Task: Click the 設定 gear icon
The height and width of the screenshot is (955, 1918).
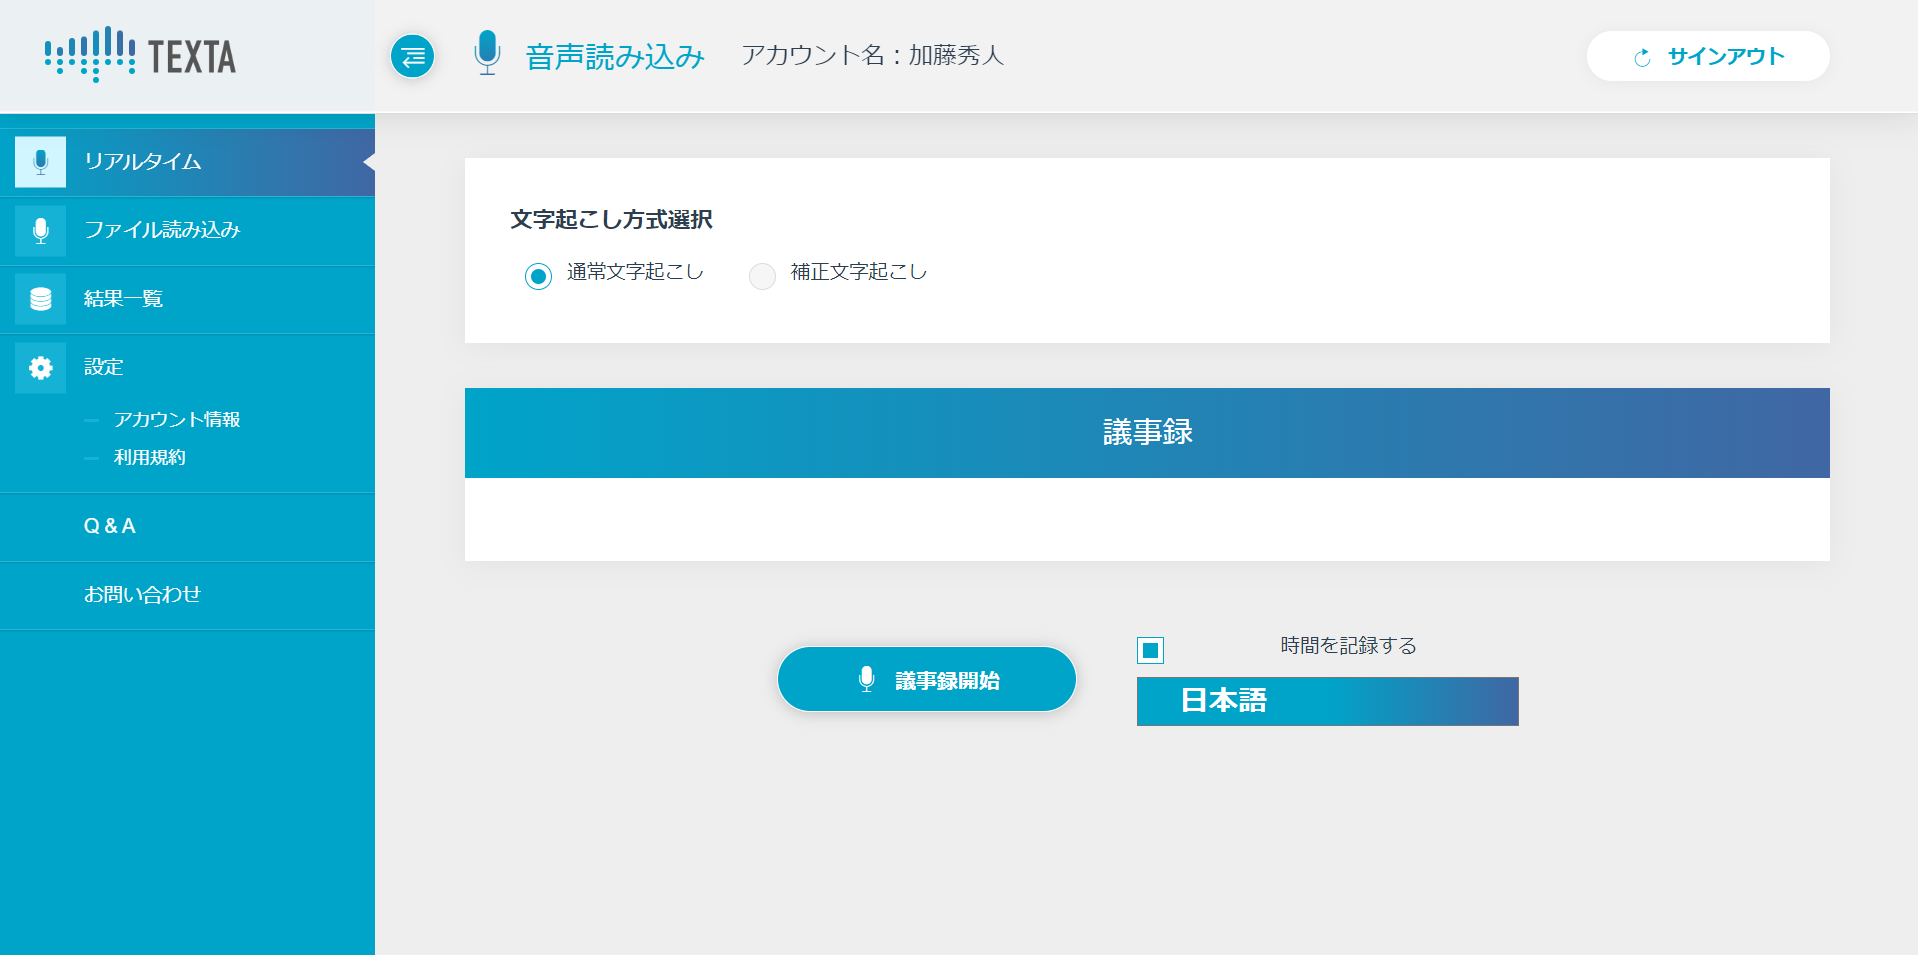Action: [x=40, y=368]
